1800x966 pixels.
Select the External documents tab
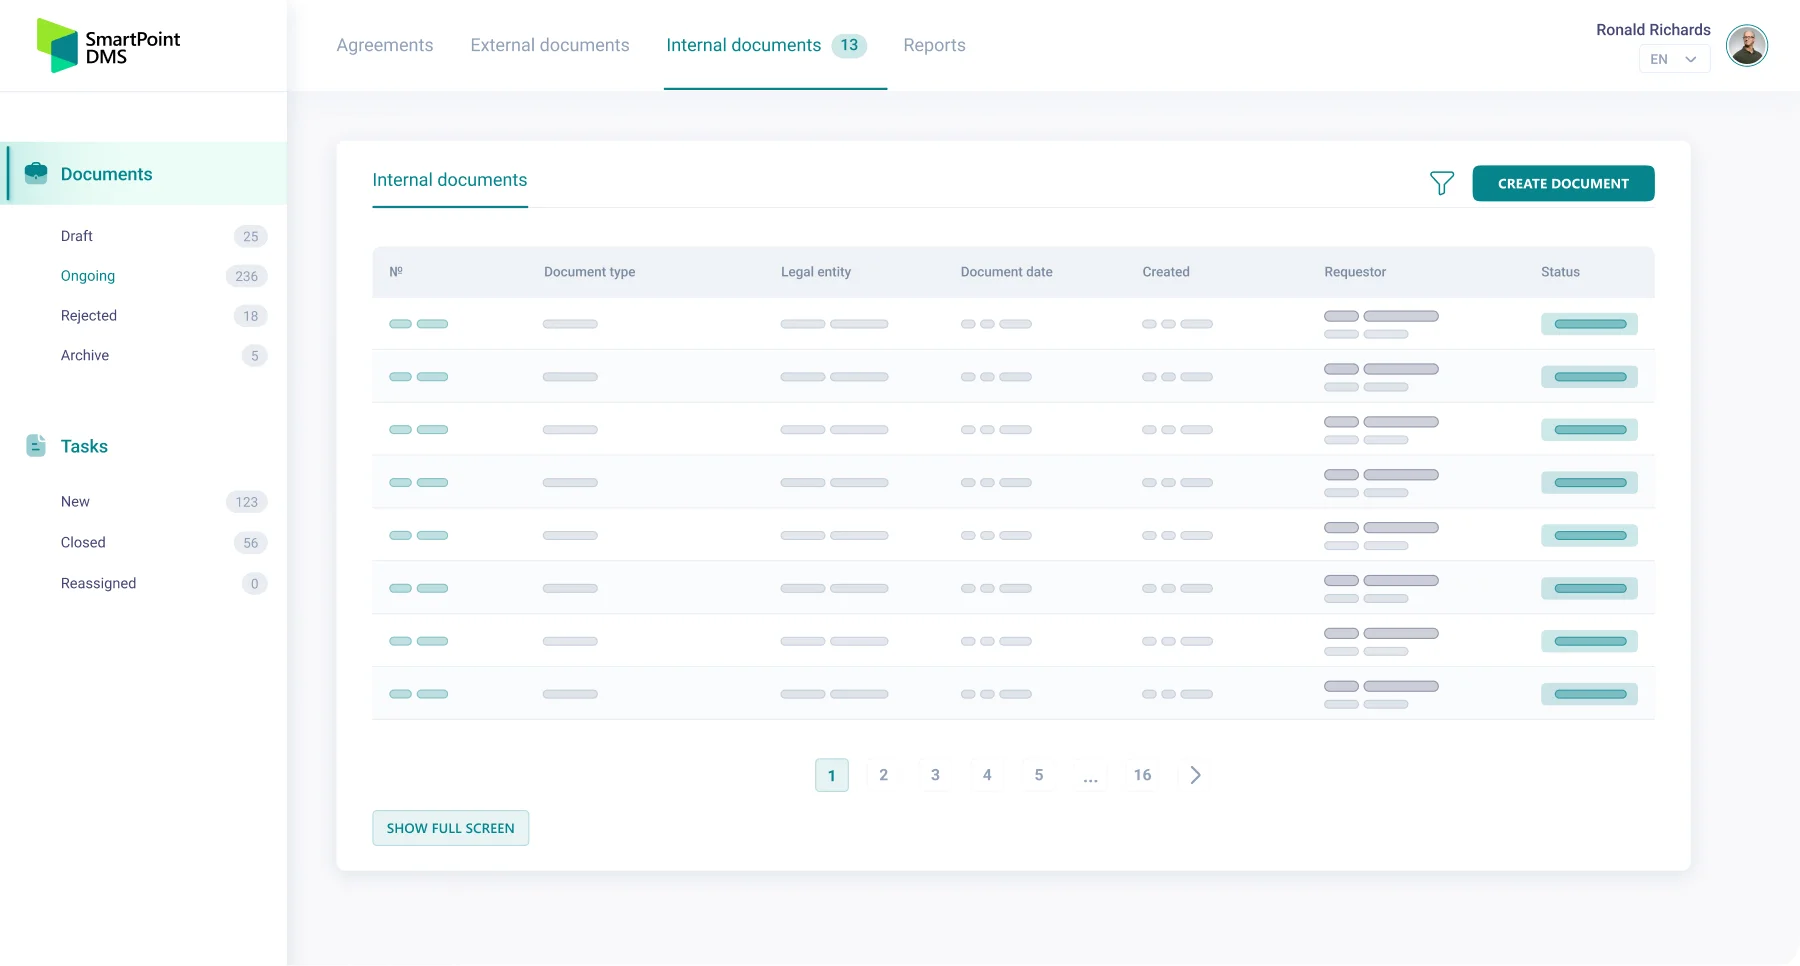[549, 45]
